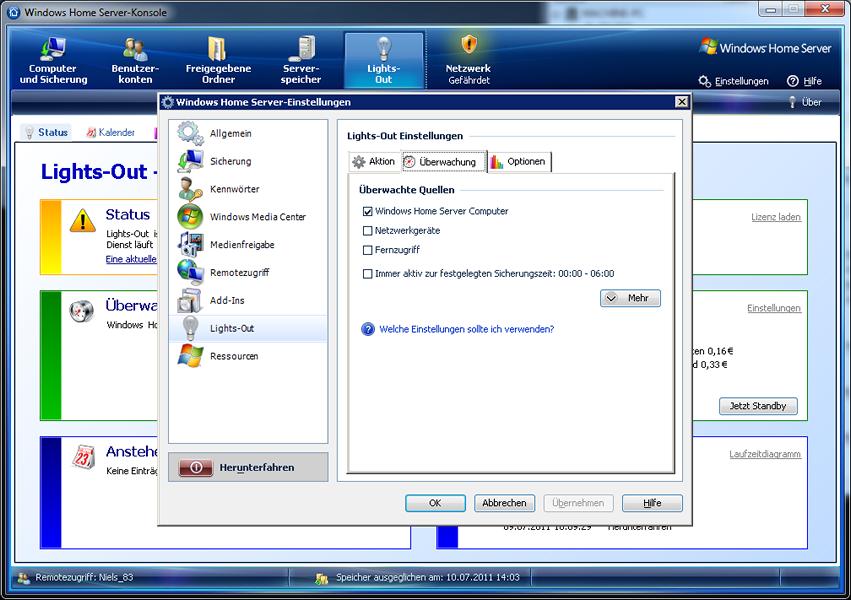Uncheck Windows Home Server Computer
Image resolution: width=851 pixels, height=600 pixels.
pos(367,212)
